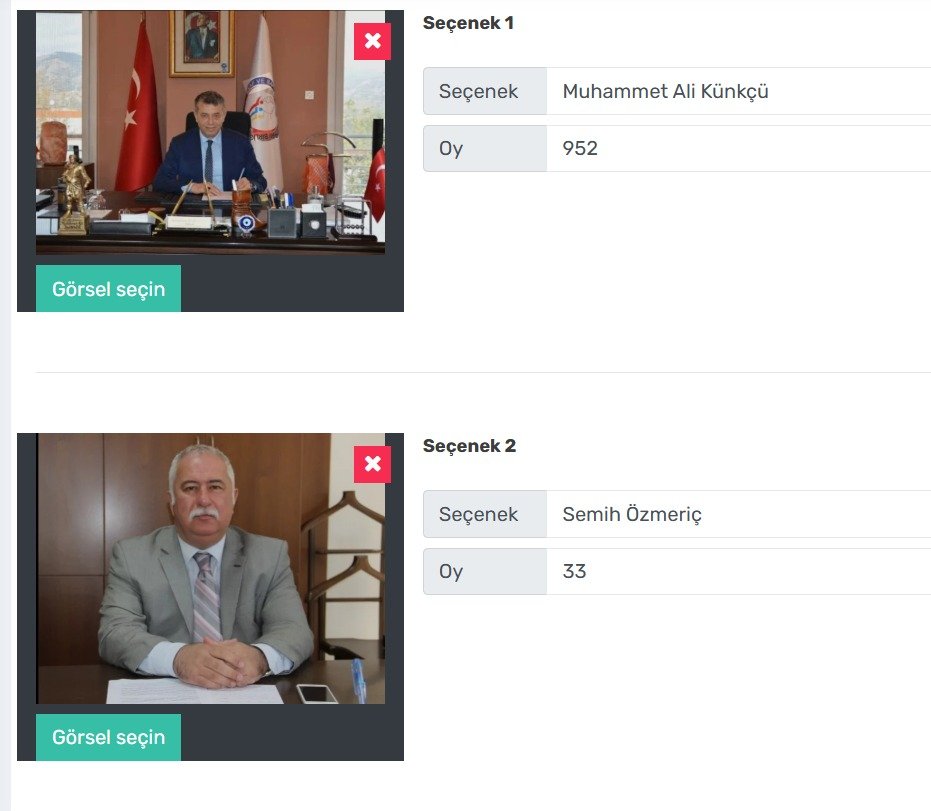Click the Seçenek 1 heading

coord(468,23)
